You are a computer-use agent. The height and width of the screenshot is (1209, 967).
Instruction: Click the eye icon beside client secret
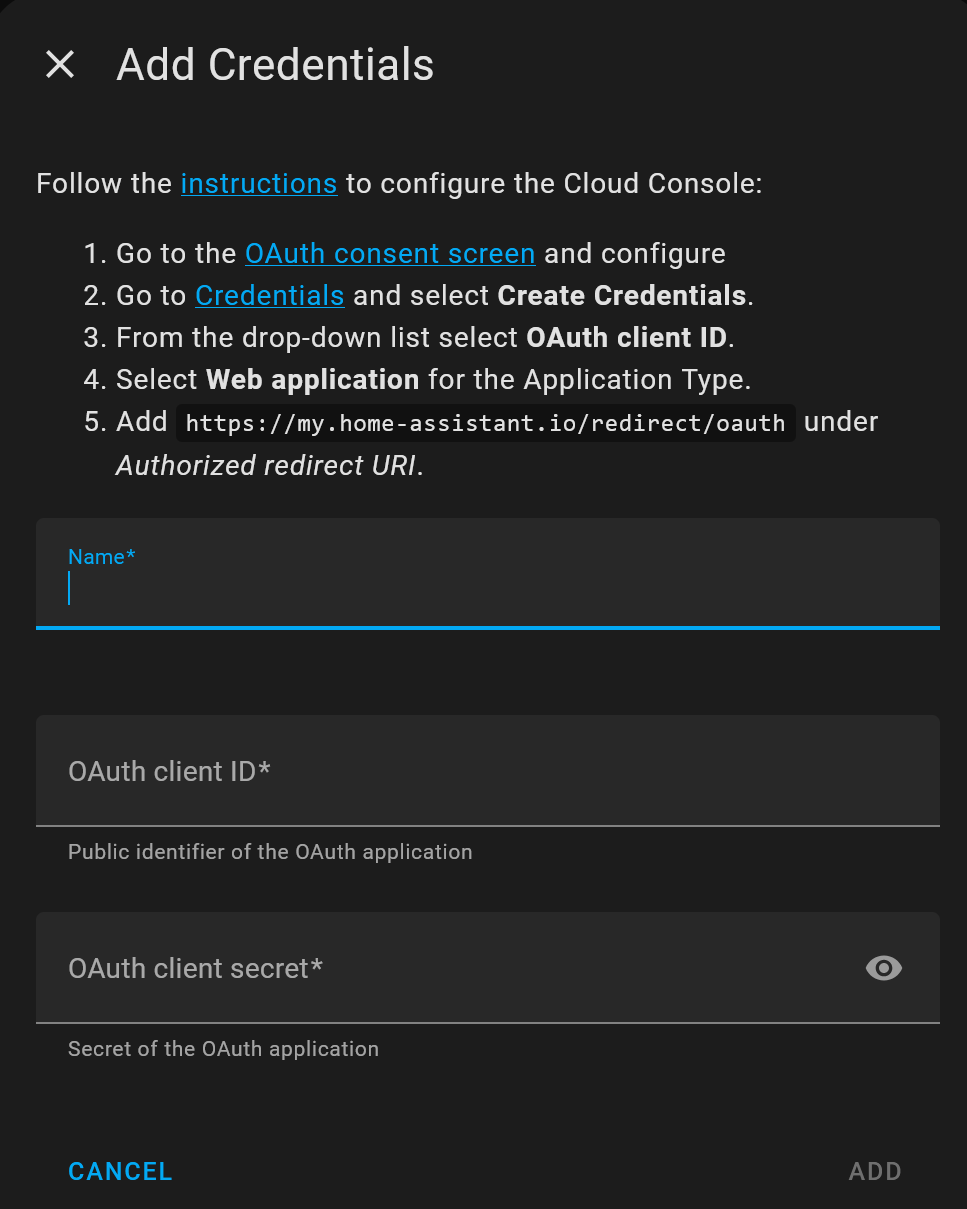[882, 968]
